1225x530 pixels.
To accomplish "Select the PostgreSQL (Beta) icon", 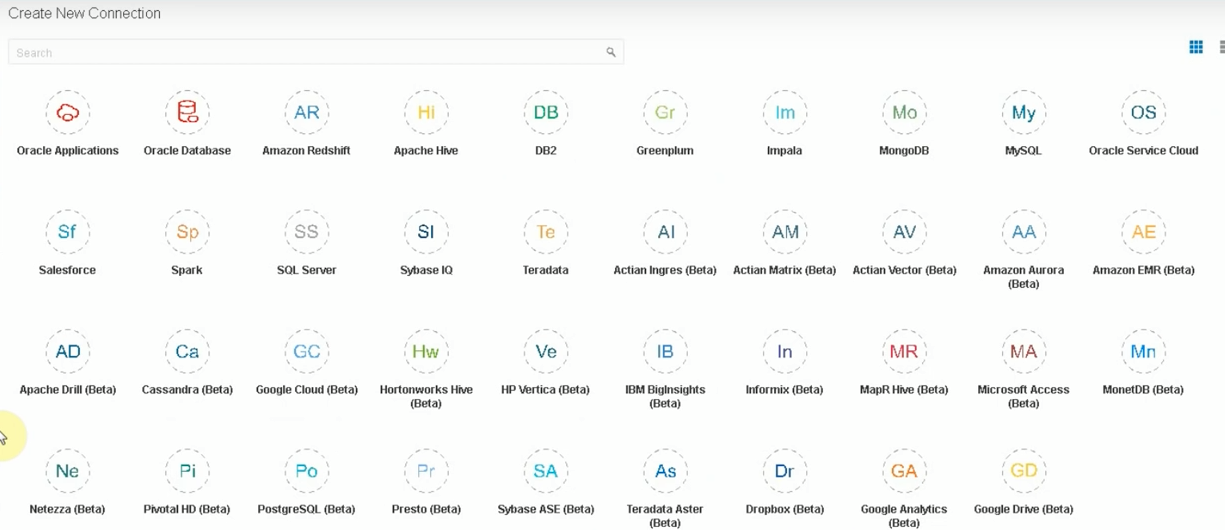I will pyautogui.click(x=306, y=471).
